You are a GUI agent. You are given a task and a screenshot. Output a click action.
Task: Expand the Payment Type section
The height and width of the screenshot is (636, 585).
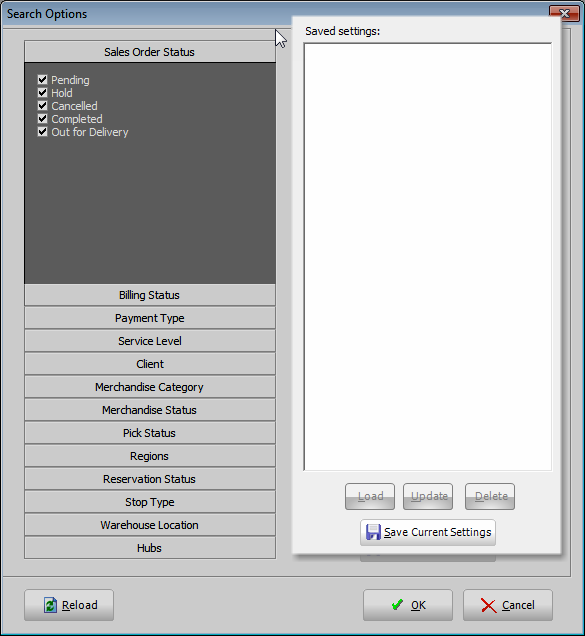point(150,318)
